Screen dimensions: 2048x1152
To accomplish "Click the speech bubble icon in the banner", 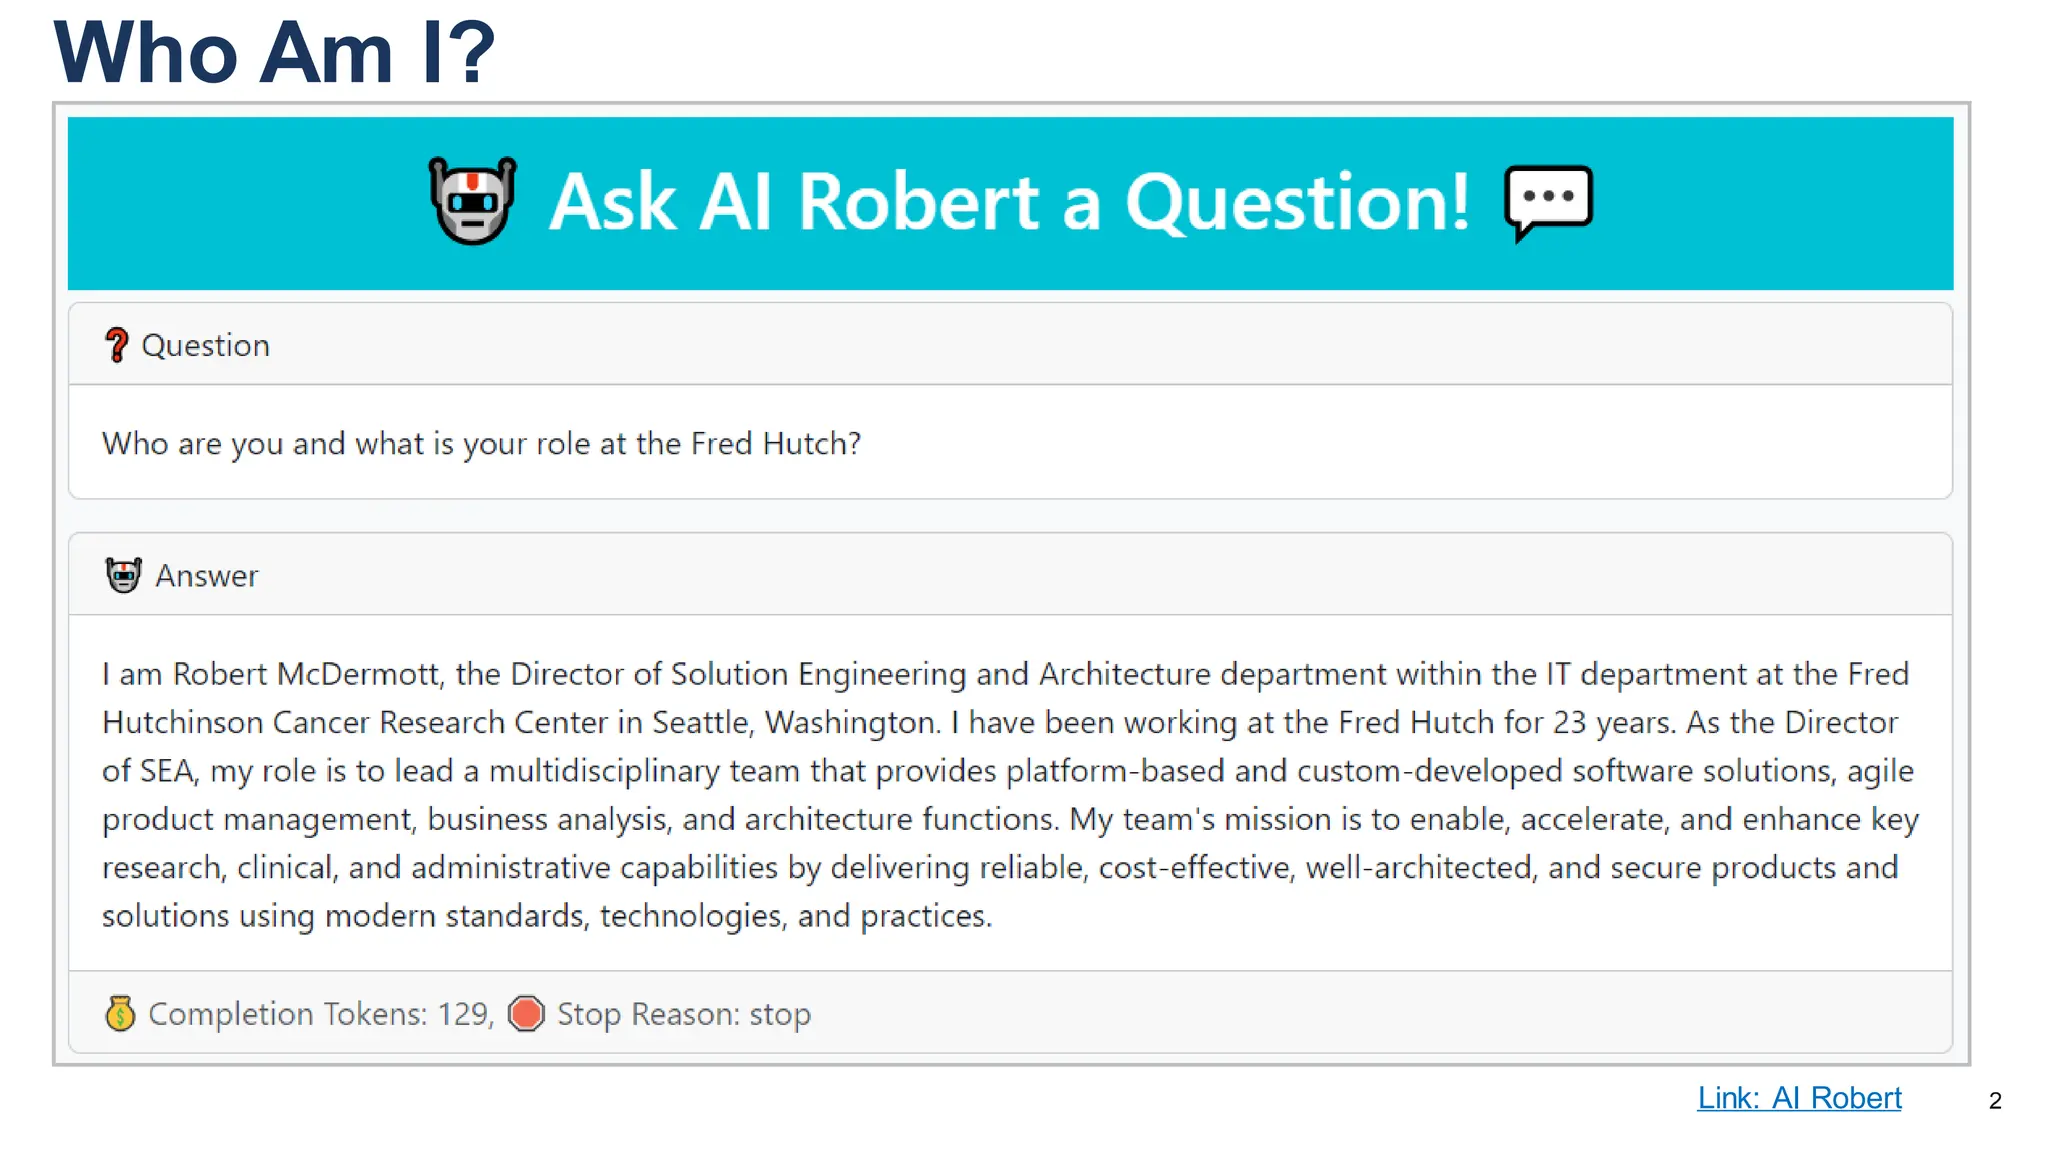I will tap(1548, 201).
